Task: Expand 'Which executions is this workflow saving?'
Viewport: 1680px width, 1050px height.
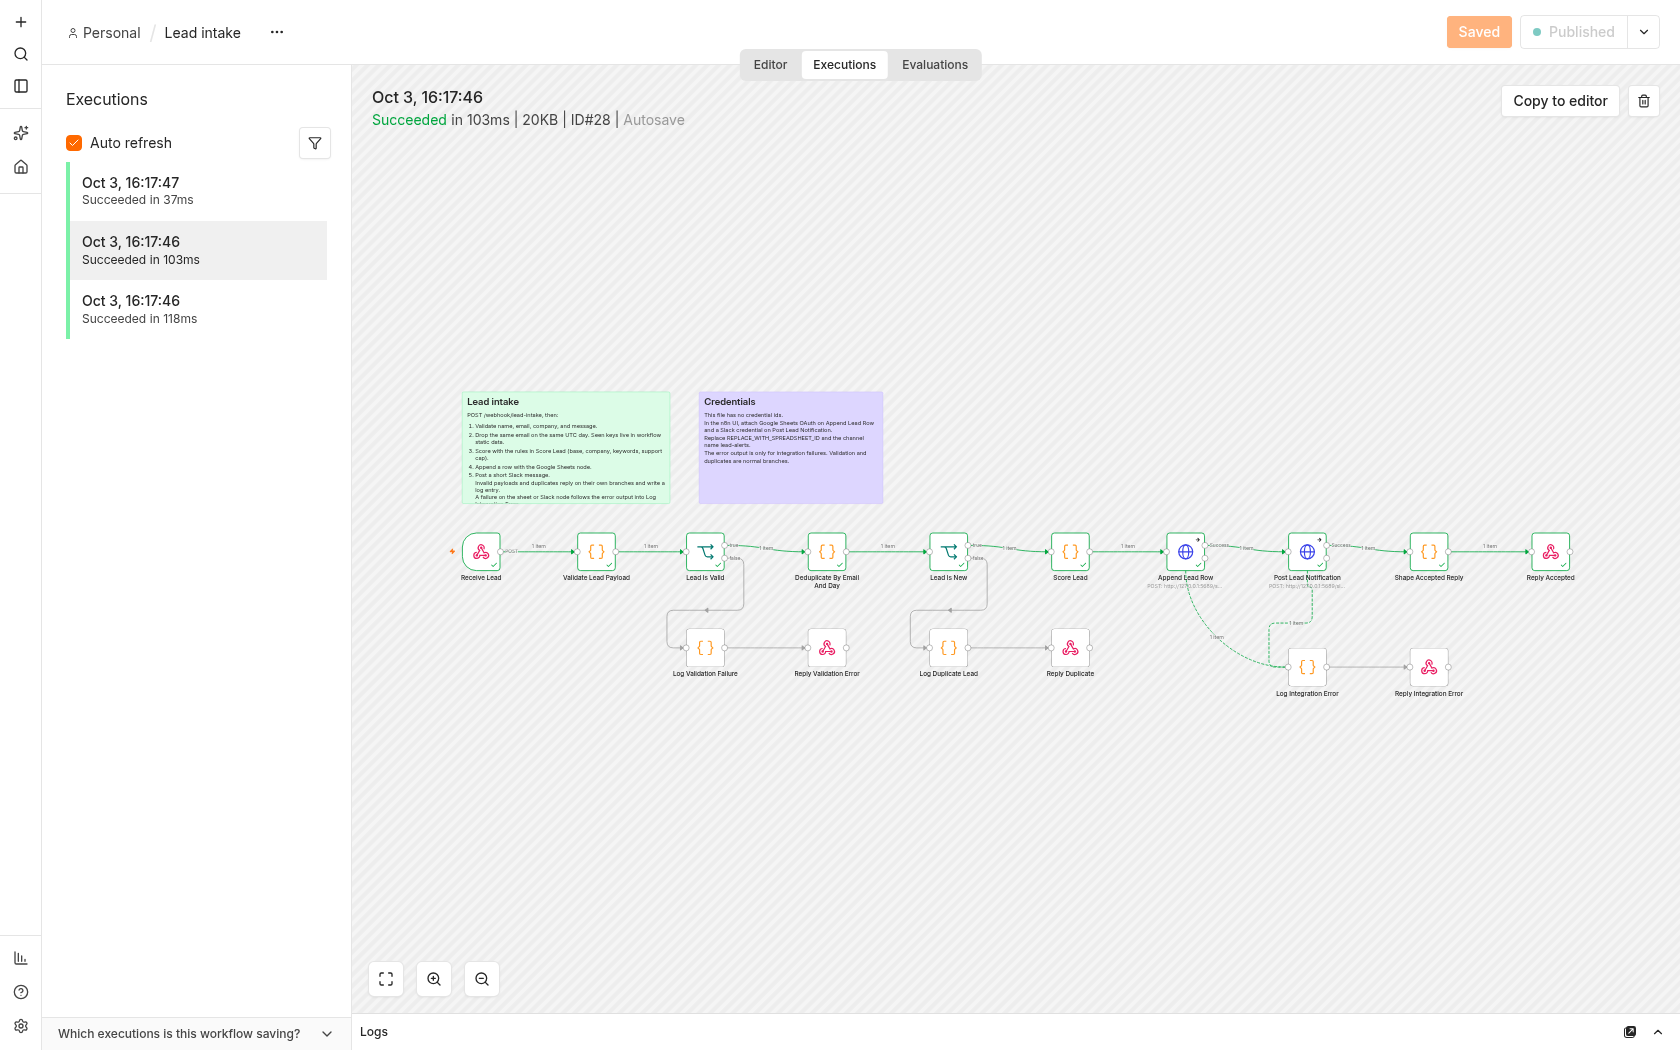Action: click(x=196, y=1034)
